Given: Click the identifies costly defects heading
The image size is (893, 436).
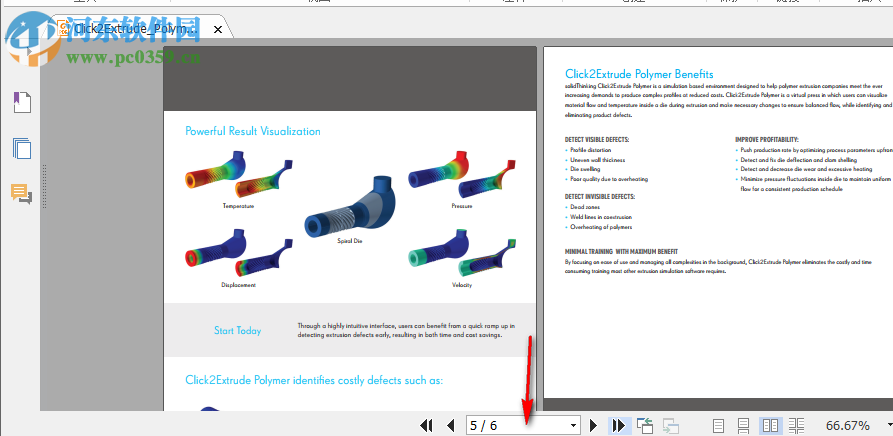Looking at the screenshot, I should 314,380.
